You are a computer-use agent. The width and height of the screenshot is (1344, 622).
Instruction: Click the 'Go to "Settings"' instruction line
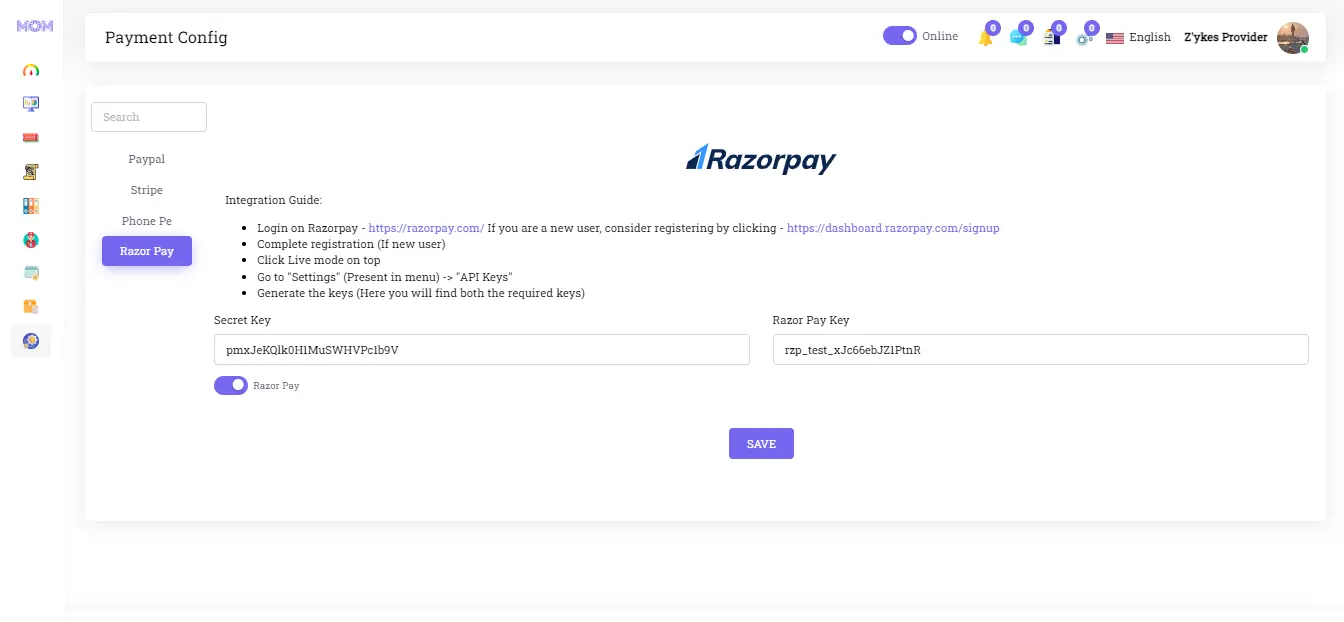click(385, 277)
